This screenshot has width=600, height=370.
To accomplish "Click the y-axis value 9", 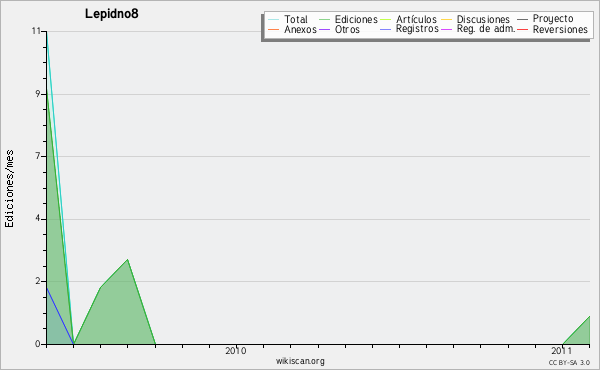I will [38, 94].
